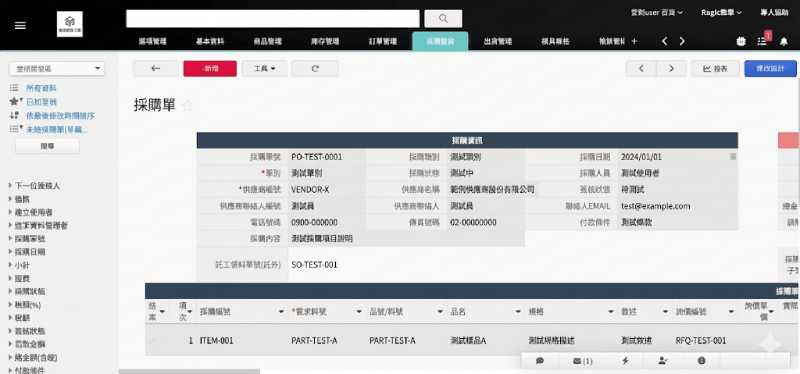Open the 品名 column dropdown arrow

(518, 312)
